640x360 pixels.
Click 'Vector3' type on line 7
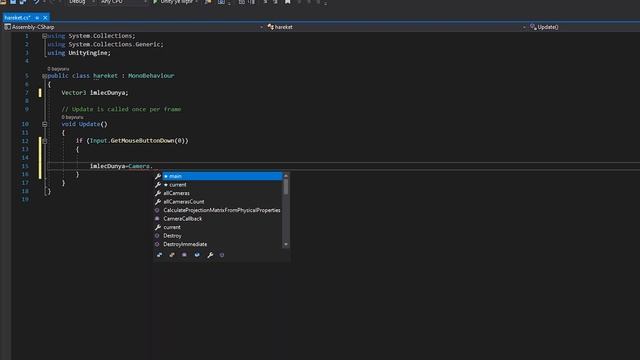point(74,93)
